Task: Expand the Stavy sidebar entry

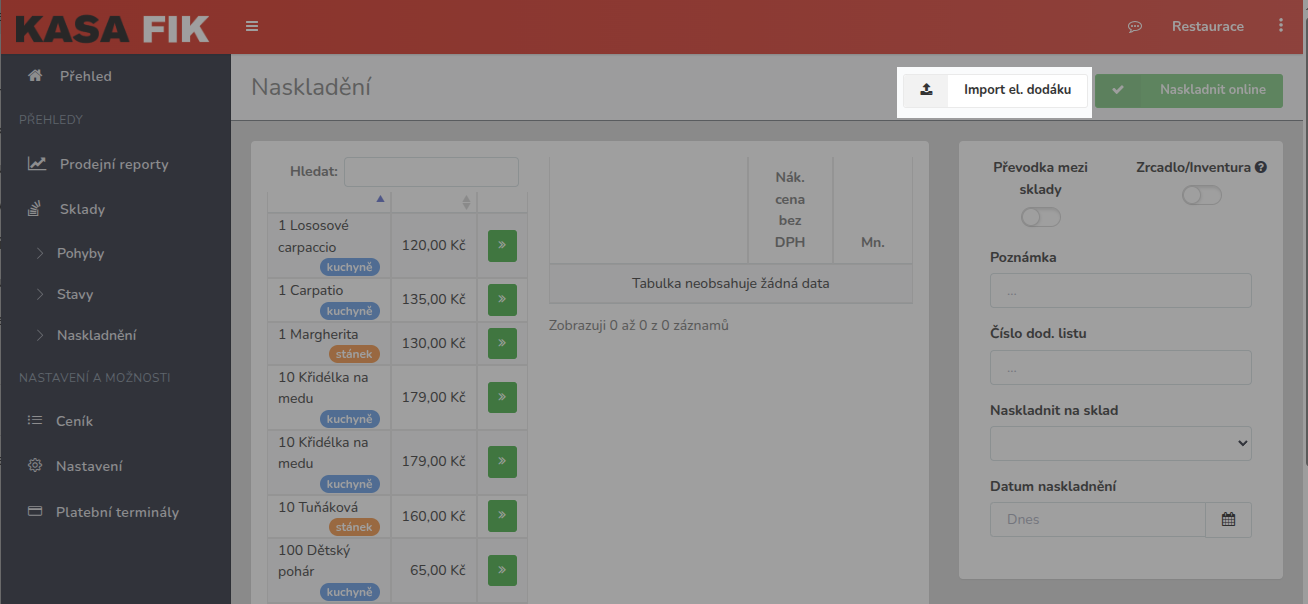Action: [75, 294]
